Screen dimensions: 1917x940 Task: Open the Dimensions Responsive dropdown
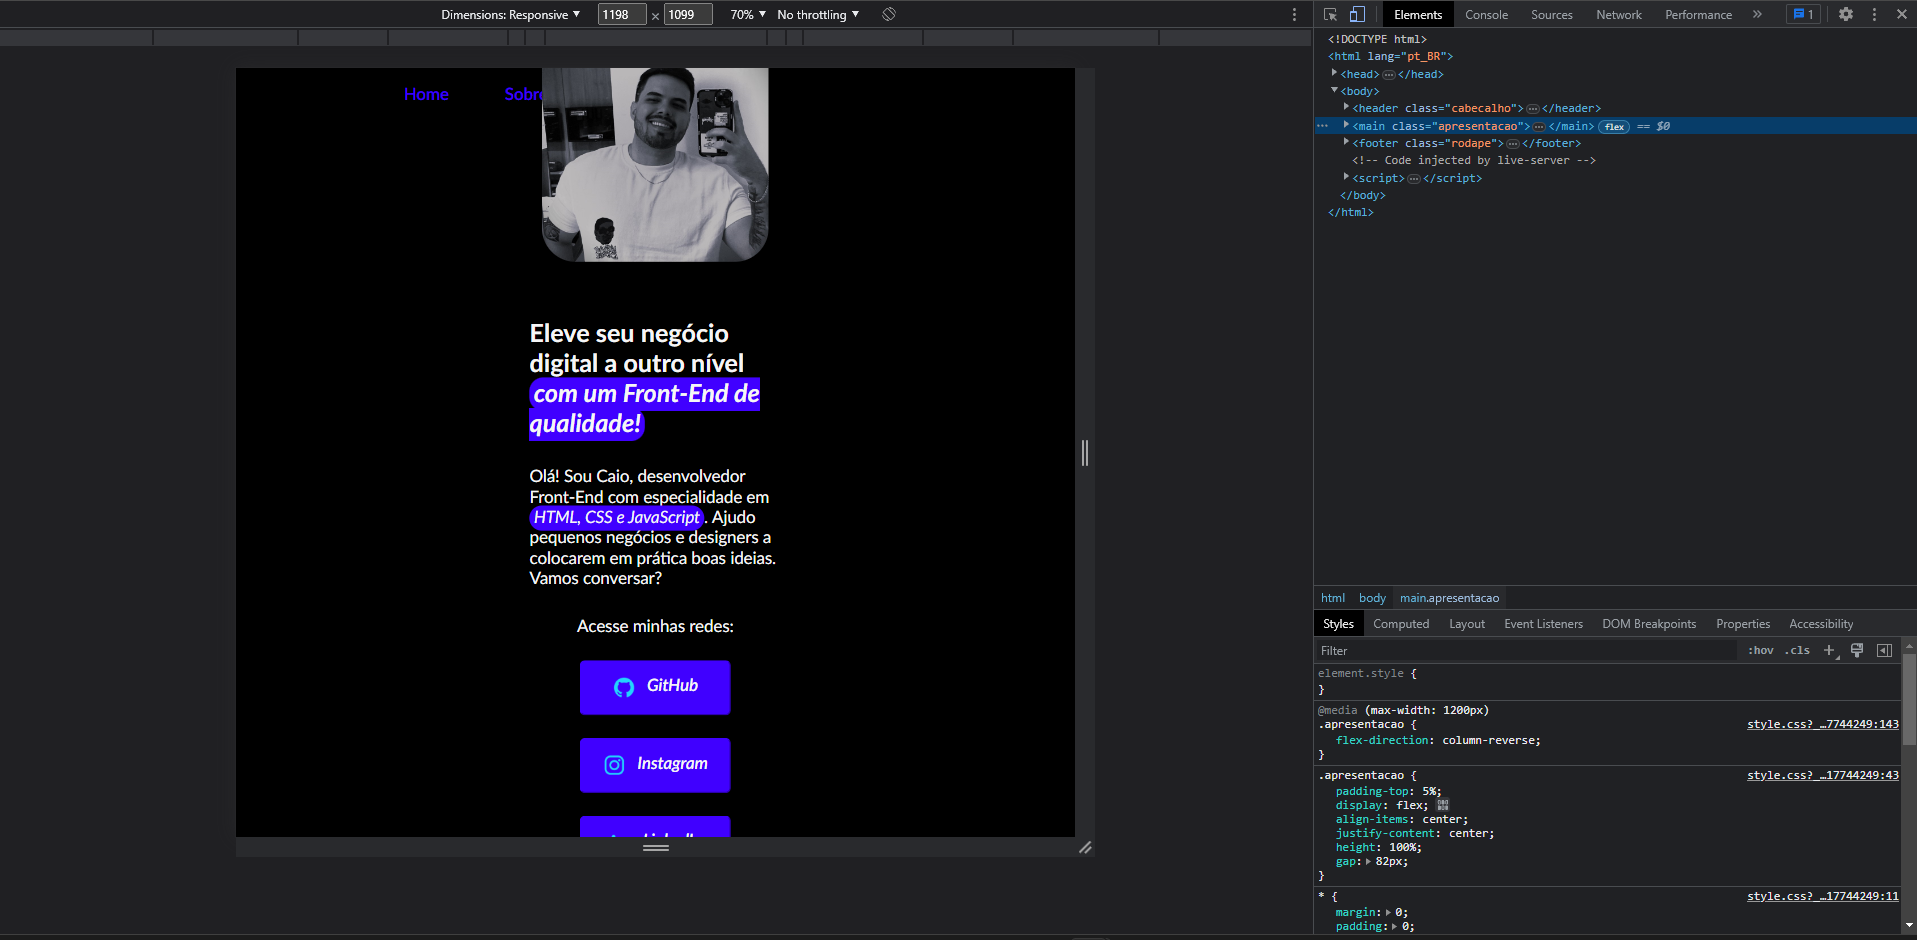510,14
